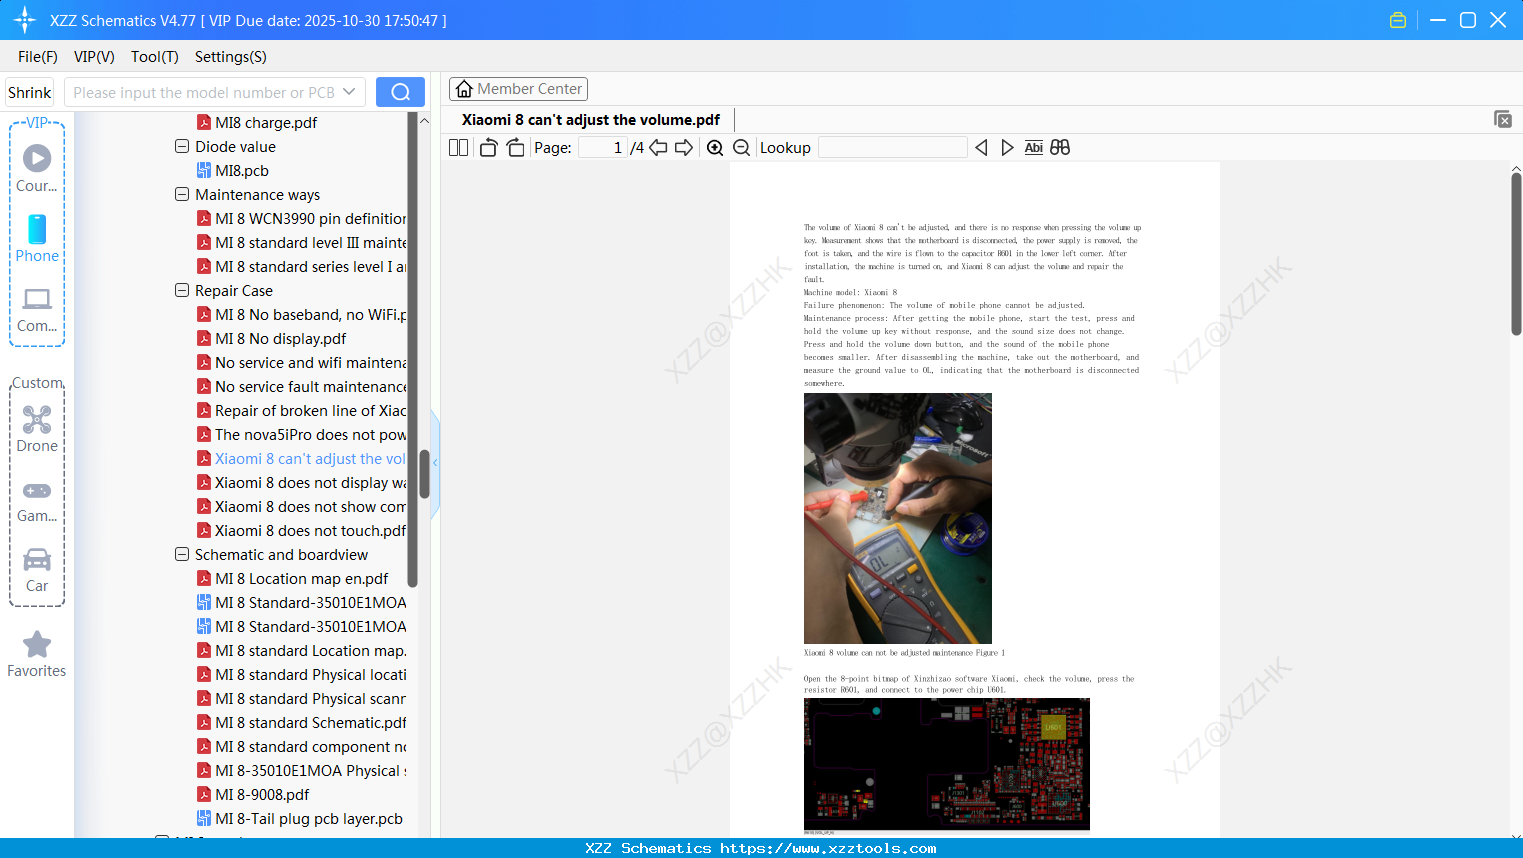Click the Shrink button
The width and height of the screenshot is (1523, 858).
(x=30, y=92)
